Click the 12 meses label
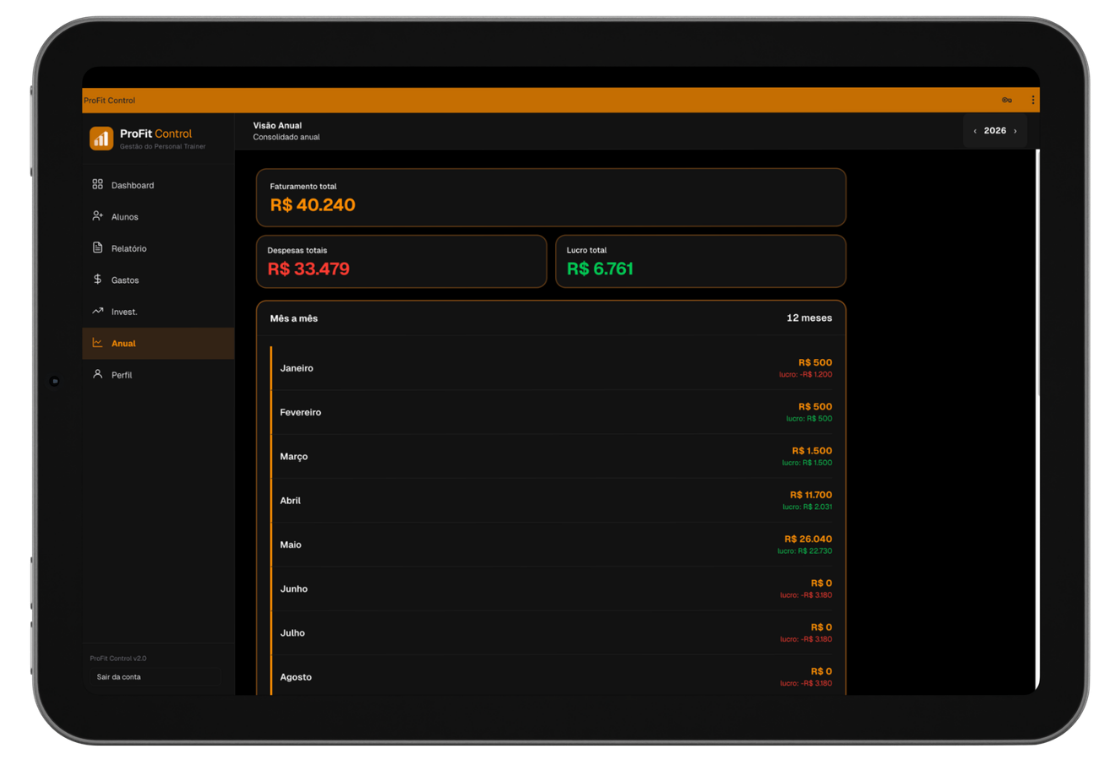Screen dimensions: 1120x760 pos(809,318)
